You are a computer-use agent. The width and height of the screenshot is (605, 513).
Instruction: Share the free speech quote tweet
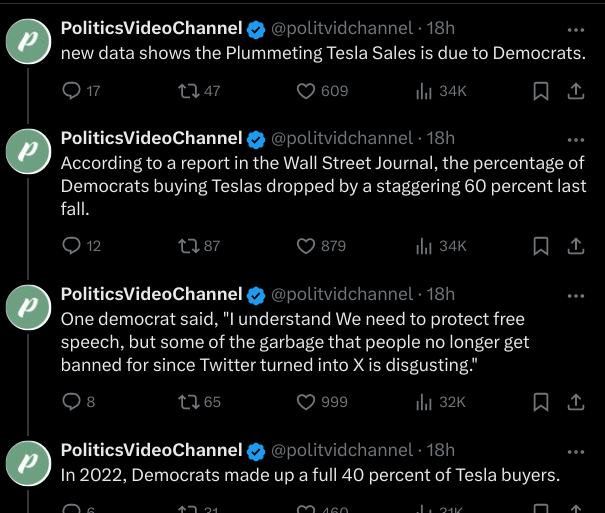pyautogui.click(x=576, y=402)
